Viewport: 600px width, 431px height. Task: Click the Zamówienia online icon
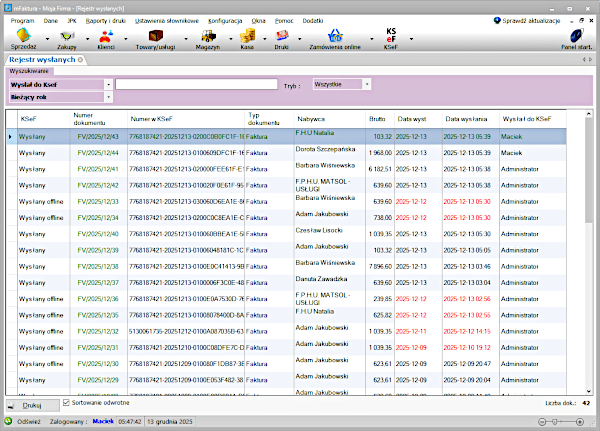[336, 37]
